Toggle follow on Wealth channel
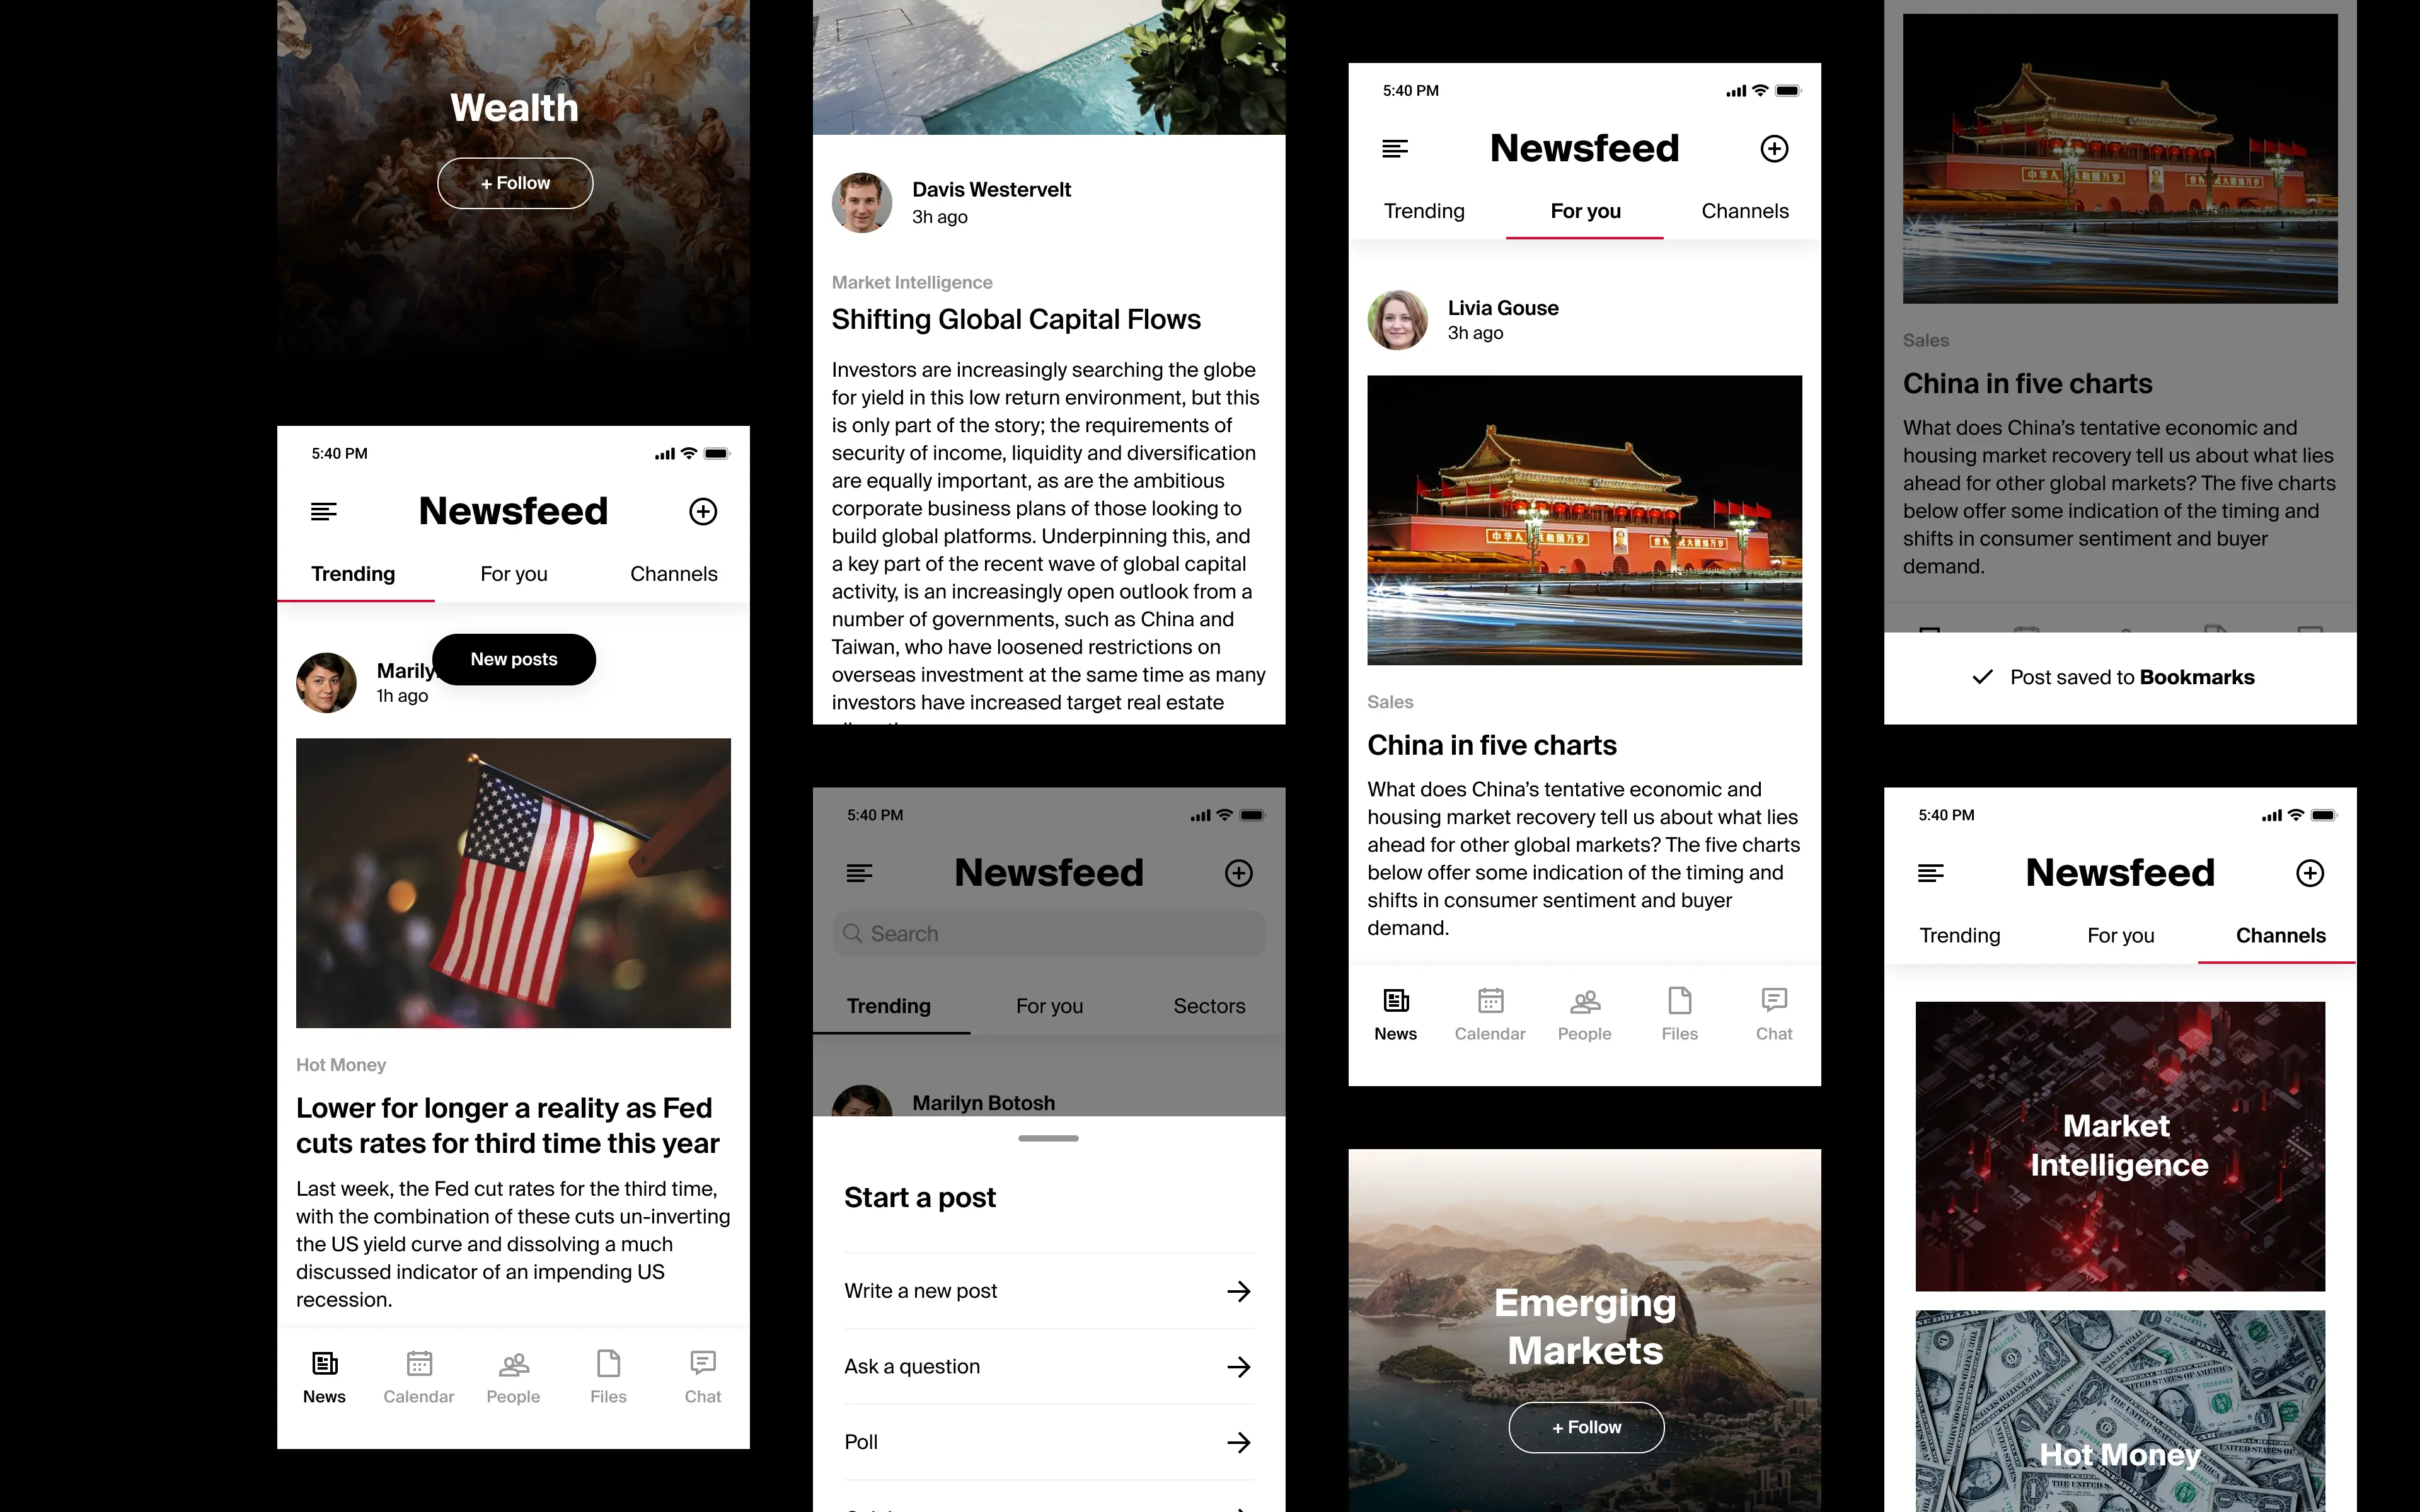The height and width of the screenshot is (1512, 2420). [x=514, y=181]
